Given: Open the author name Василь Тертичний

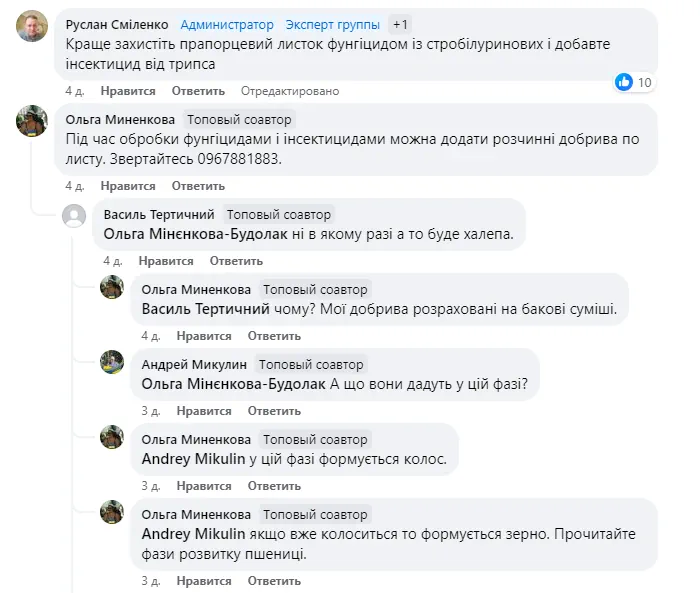Looking at the screenshot, I should 160,214.
